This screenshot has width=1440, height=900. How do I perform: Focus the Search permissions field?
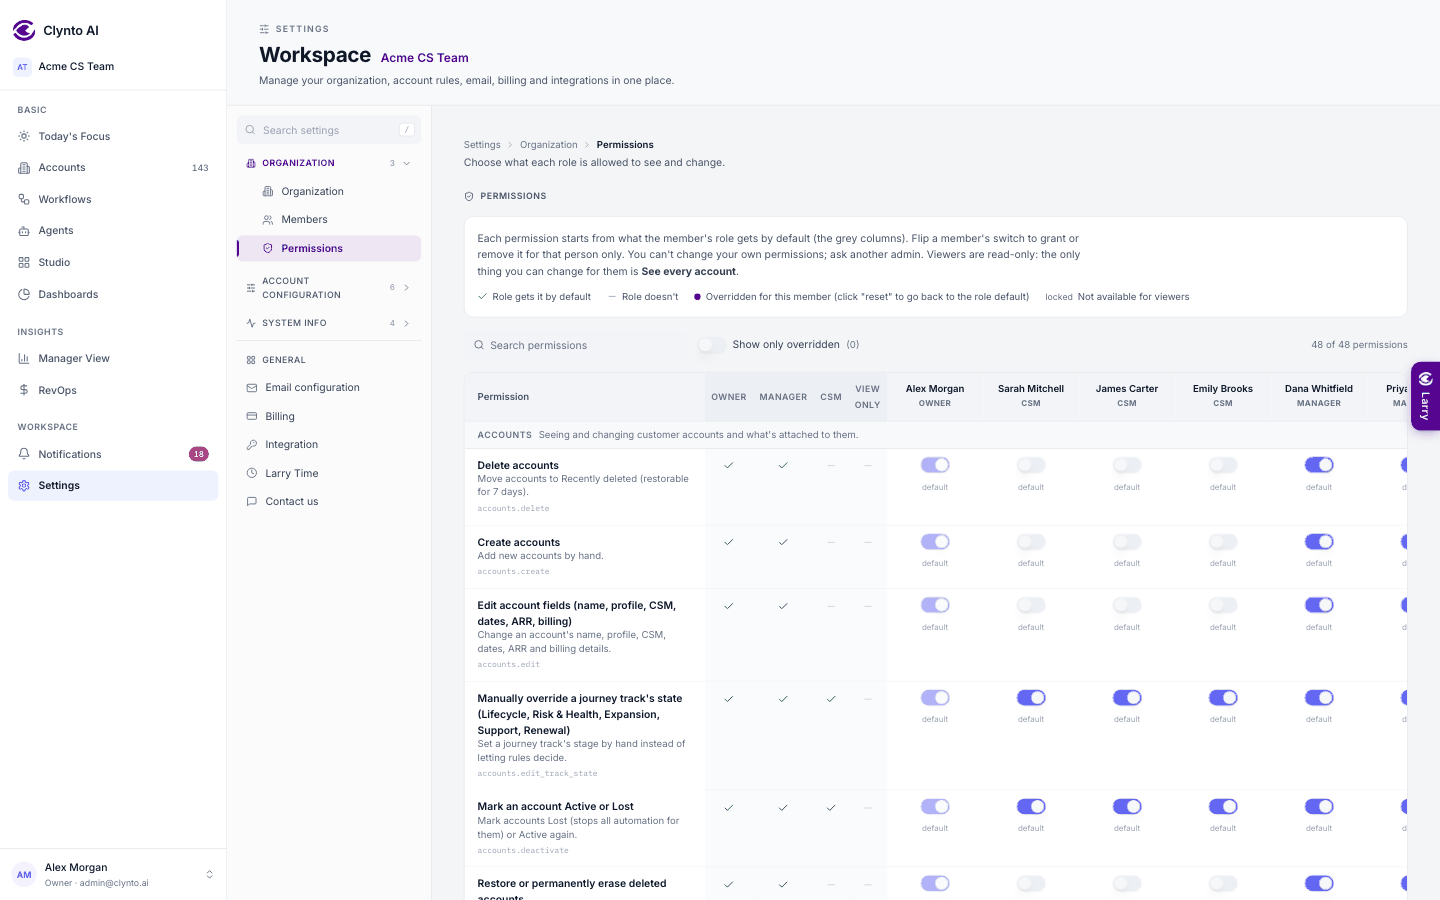[x=577, y=345]
